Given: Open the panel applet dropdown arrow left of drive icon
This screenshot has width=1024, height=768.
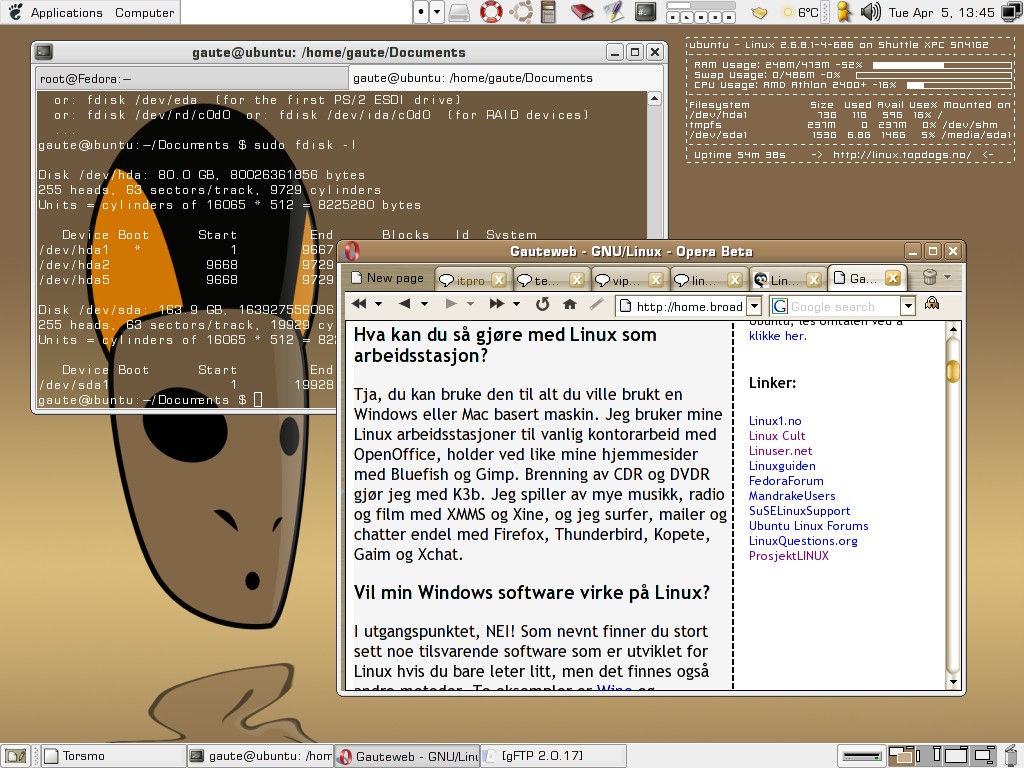Looking at the screenshot, I should 438,12.
